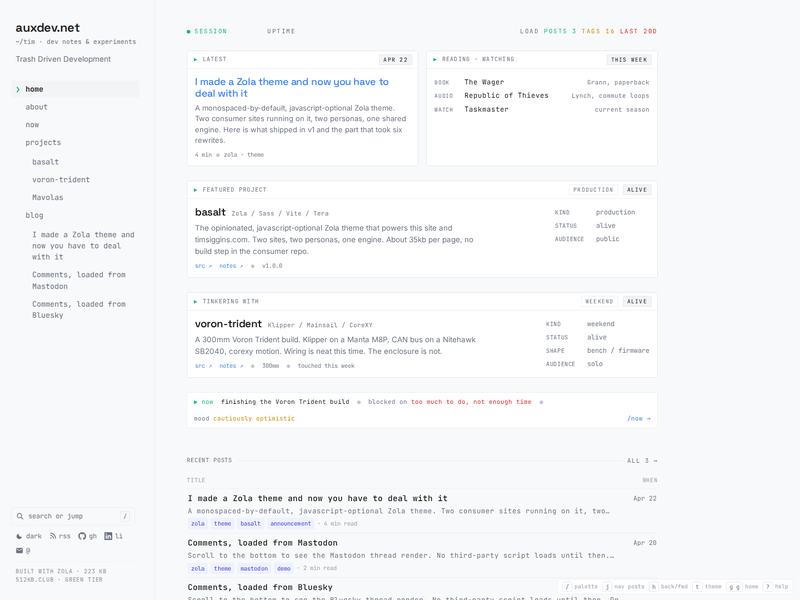Image resolution: width=800 pixels, height=600 pixels.
Task: Focus the search or jump field
Action: tap(73, 516)
